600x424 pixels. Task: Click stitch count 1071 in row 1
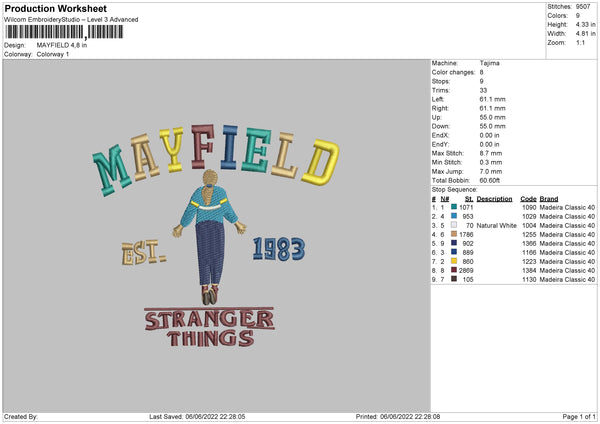point(466,207)
